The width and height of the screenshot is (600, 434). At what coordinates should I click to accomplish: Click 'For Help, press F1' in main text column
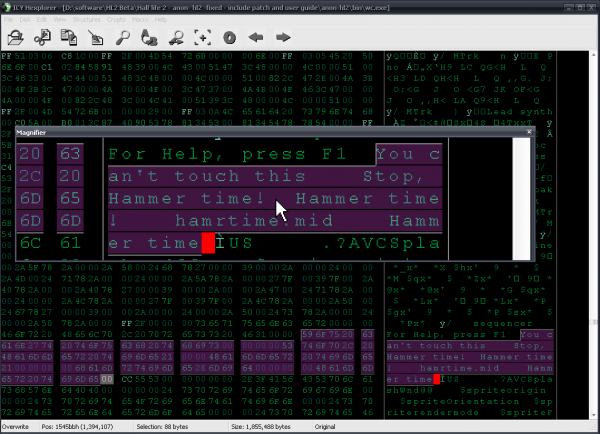[447, 335]
